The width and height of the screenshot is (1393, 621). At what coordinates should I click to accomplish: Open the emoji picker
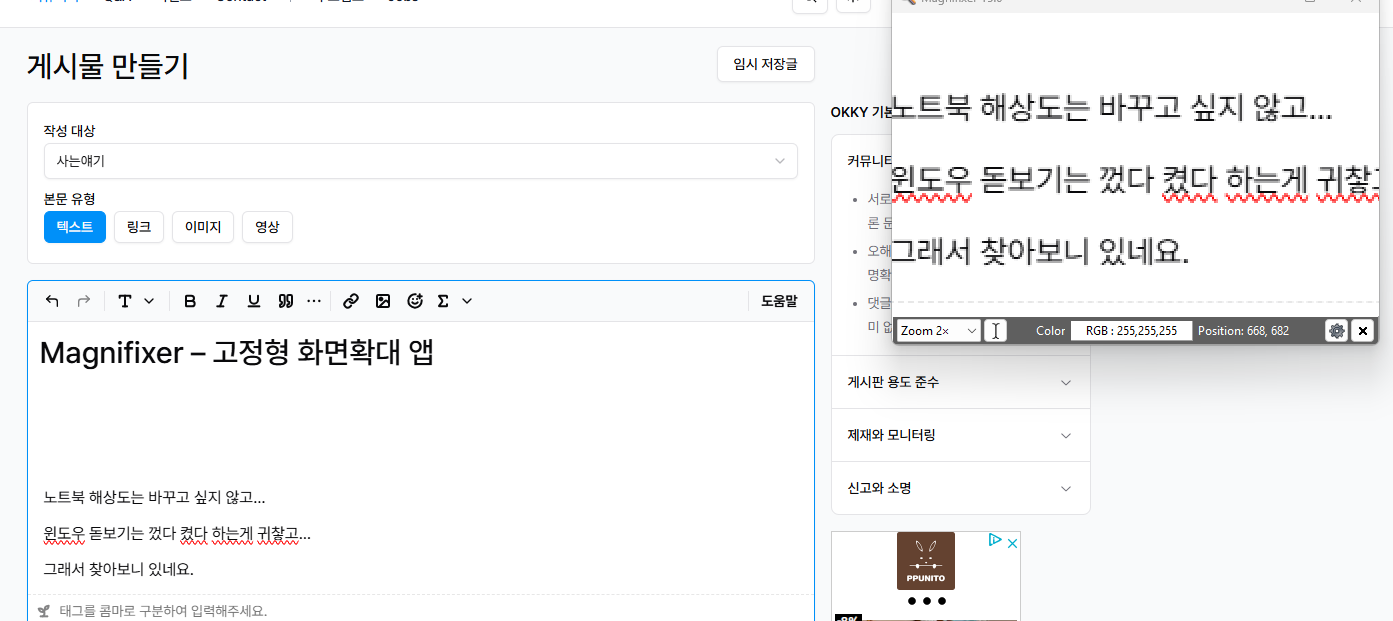[x=415, y=301]
